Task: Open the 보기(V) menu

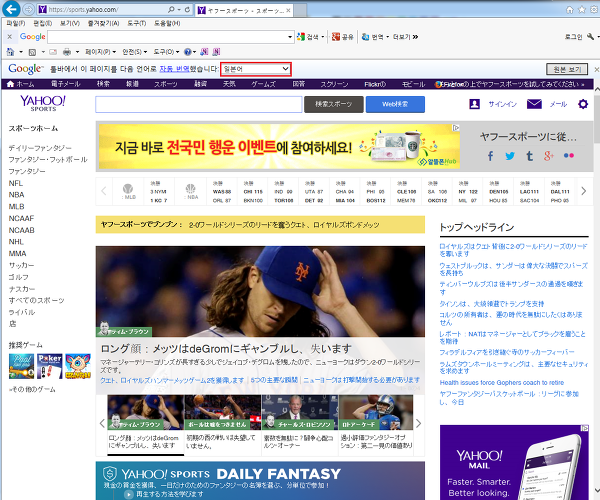Action: (70, 23)
